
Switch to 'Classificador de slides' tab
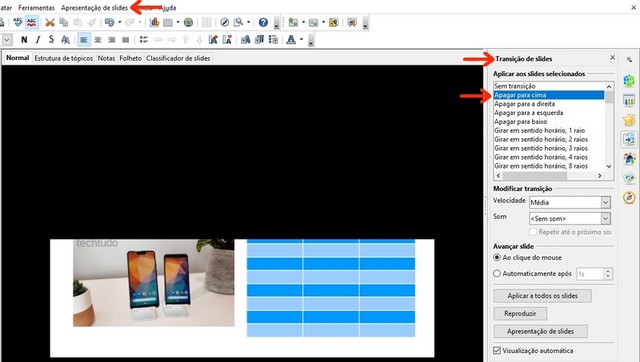coord(178,58)
